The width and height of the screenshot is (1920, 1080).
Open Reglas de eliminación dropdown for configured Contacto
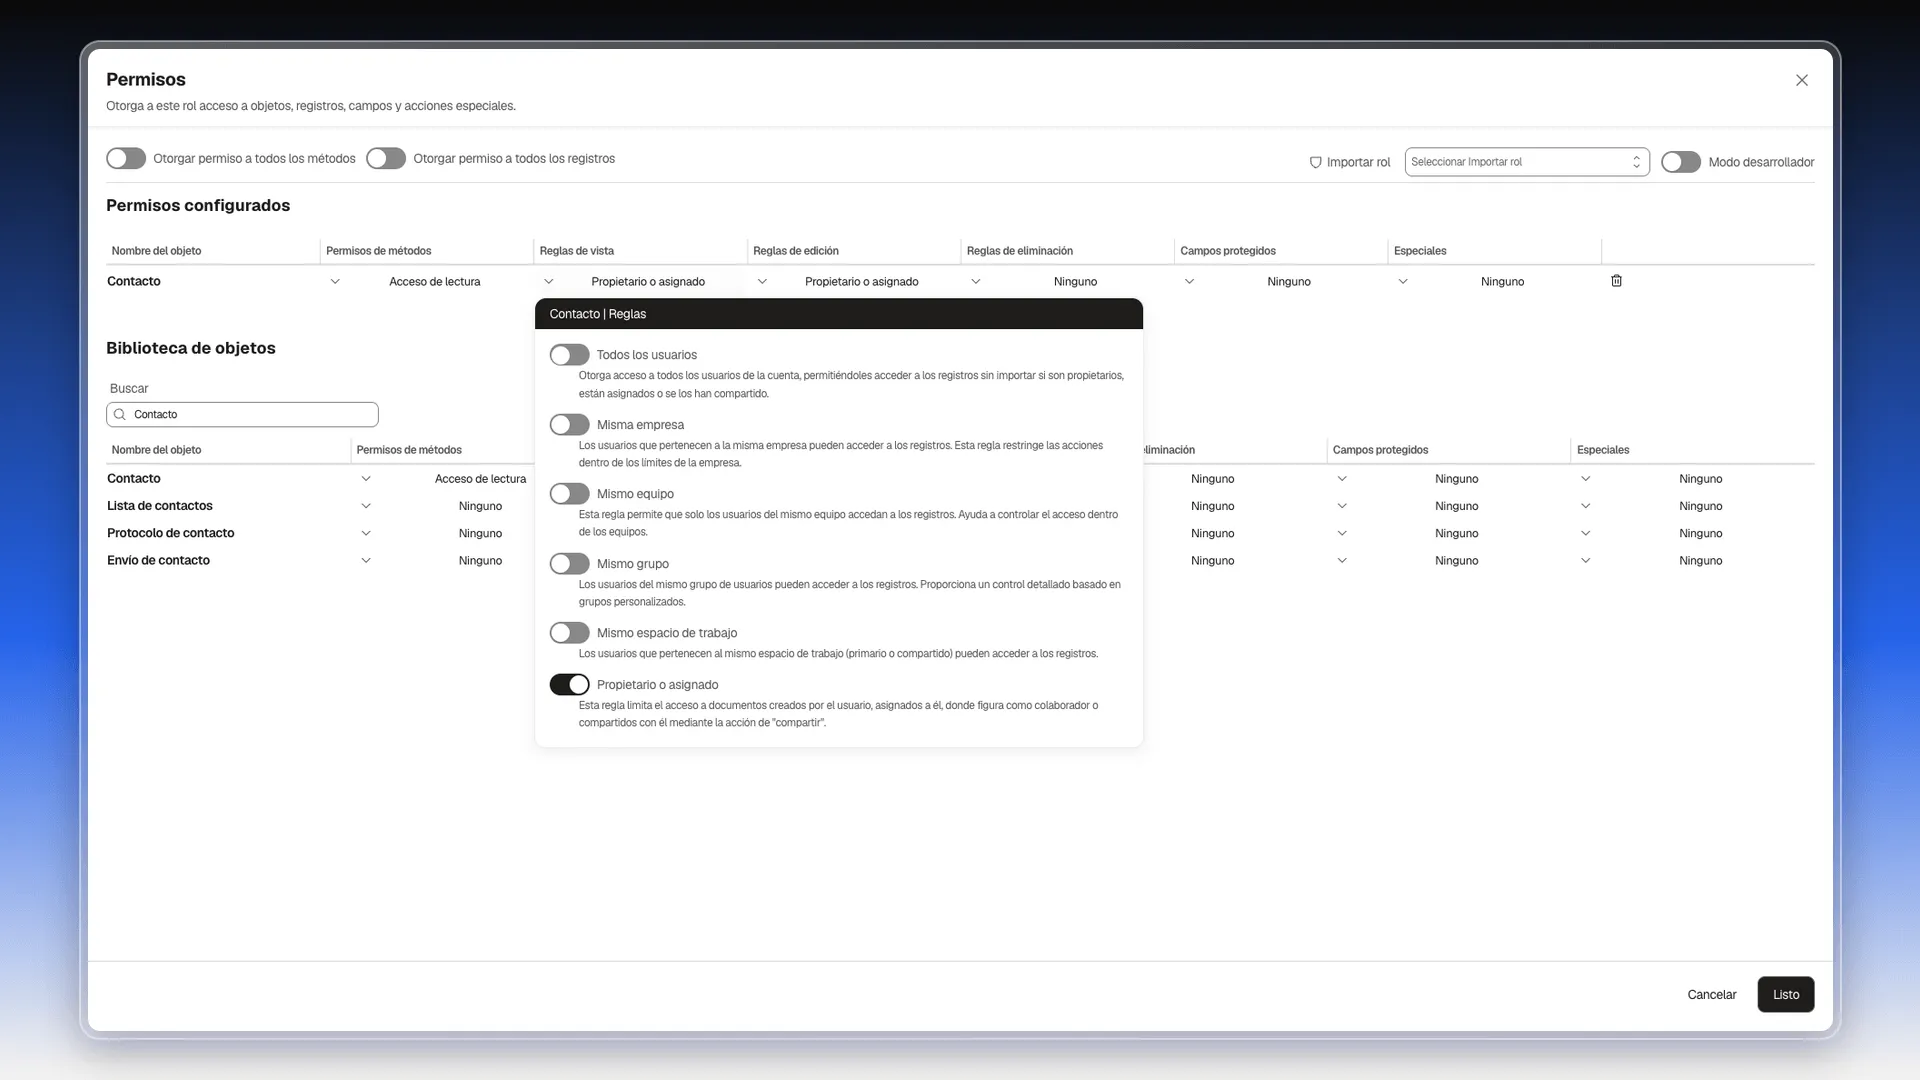click(x=976, y=282)
